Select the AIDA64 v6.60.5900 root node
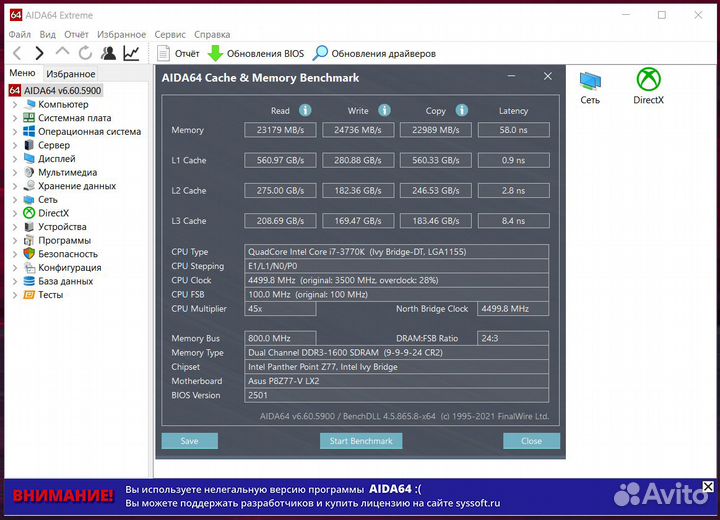 click(62, 90)
